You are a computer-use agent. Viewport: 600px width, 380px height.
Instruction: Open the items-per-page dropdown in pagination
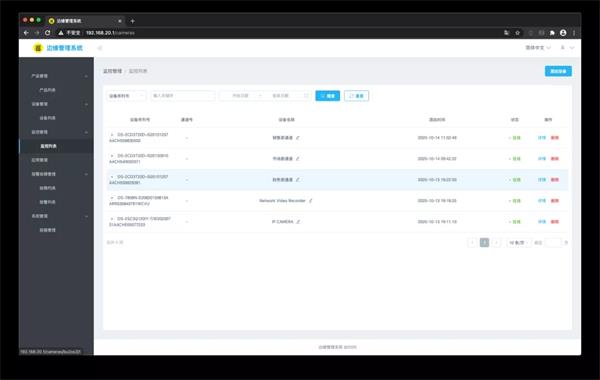518,243
